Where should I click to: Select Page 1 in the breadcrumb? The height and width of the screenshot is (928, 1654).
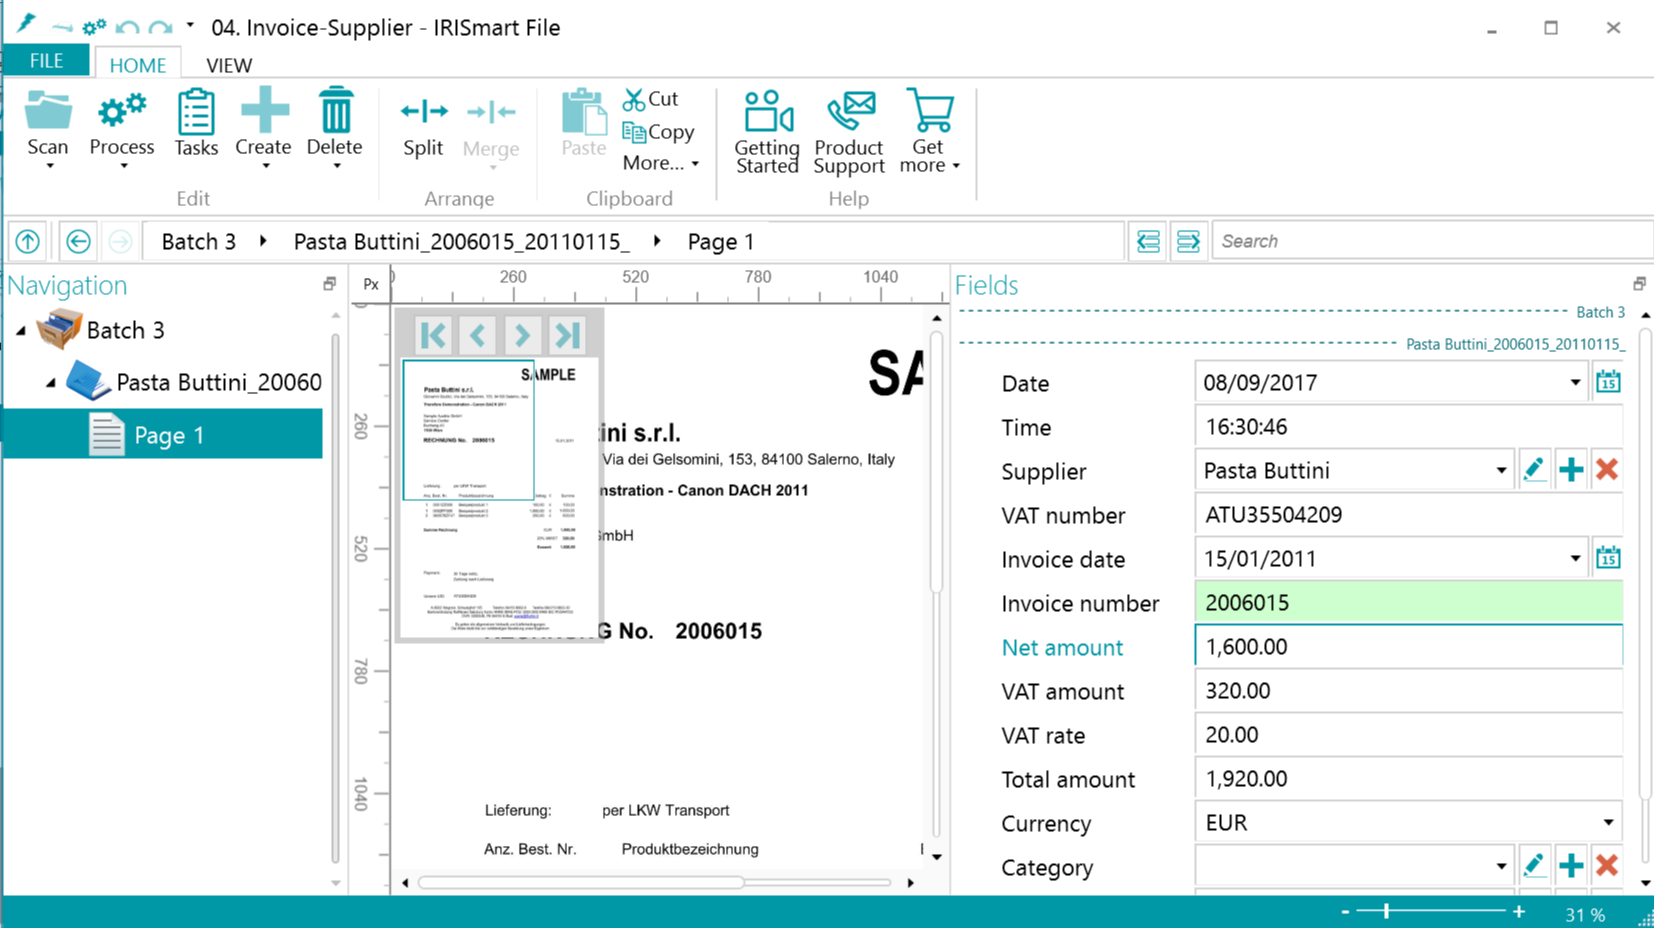click(x=721, y=242)
